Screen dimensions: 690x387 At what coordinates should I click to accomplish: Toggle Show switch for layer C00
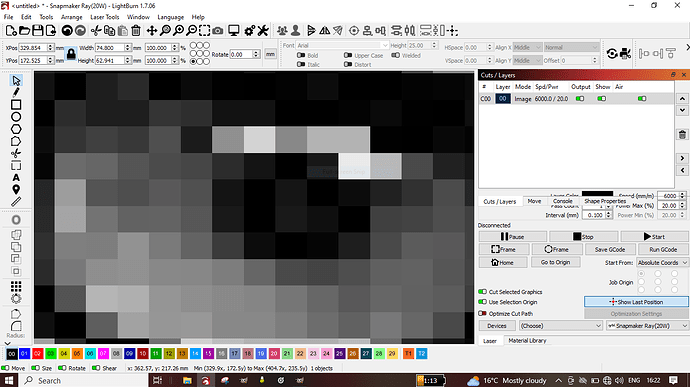click(602, 99)
